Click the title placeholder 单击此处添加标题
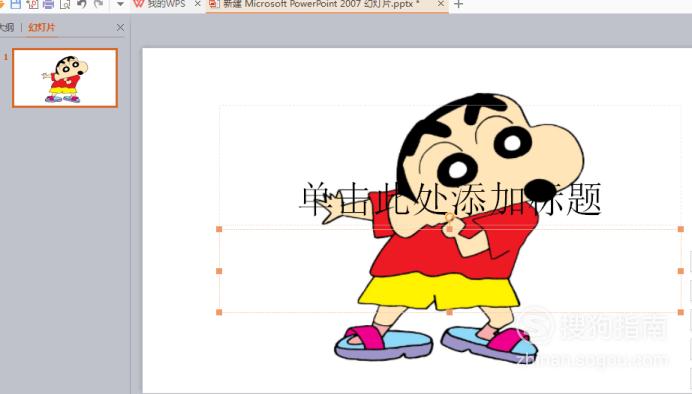 coord(450,199)
